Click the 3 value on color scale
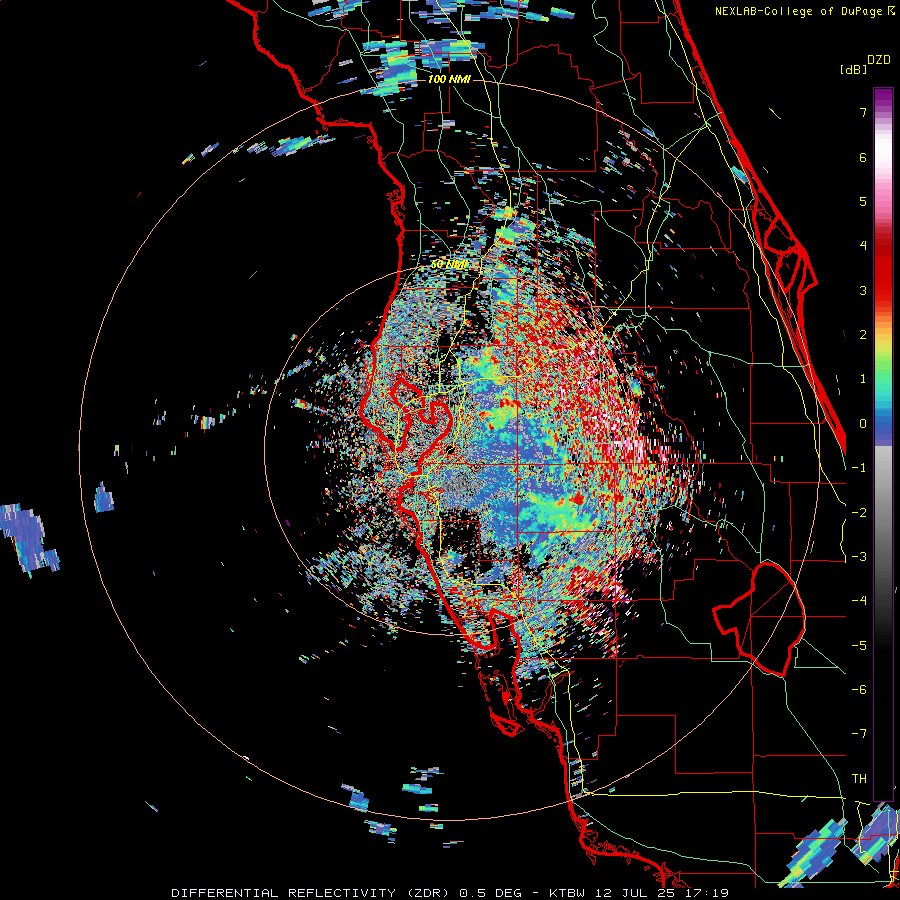This screenshot has height=900, width=900. click(863, 290)
